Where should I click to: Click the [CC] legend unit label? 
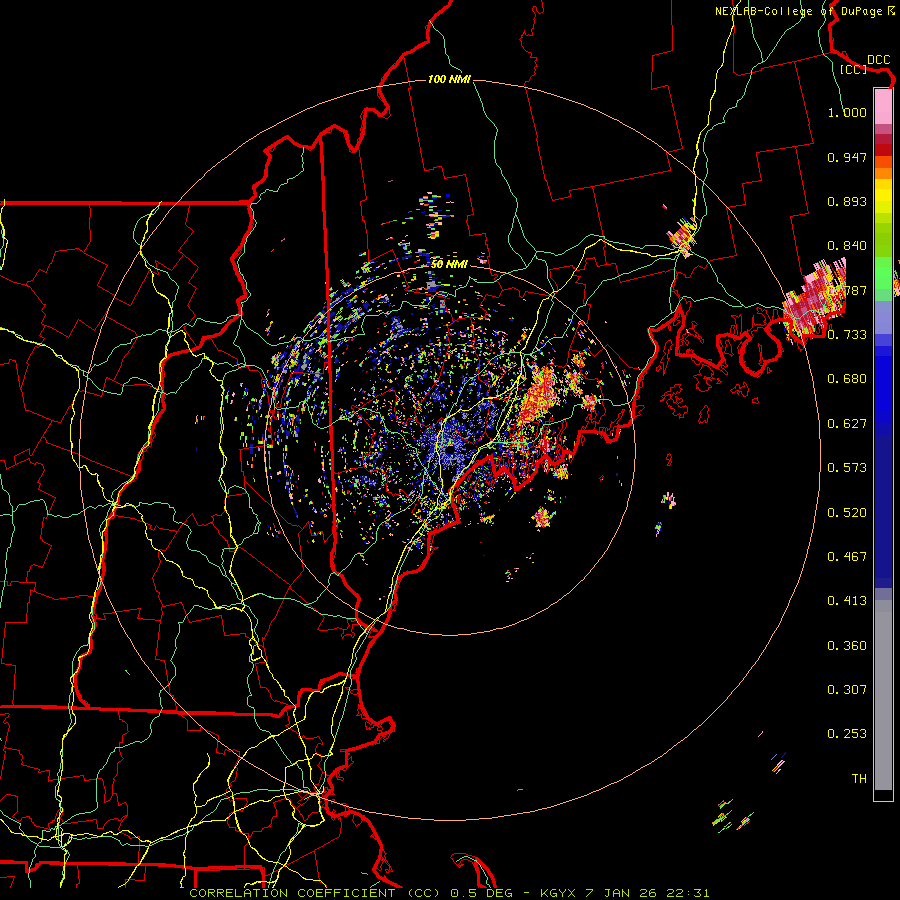(x=853, y=69)
